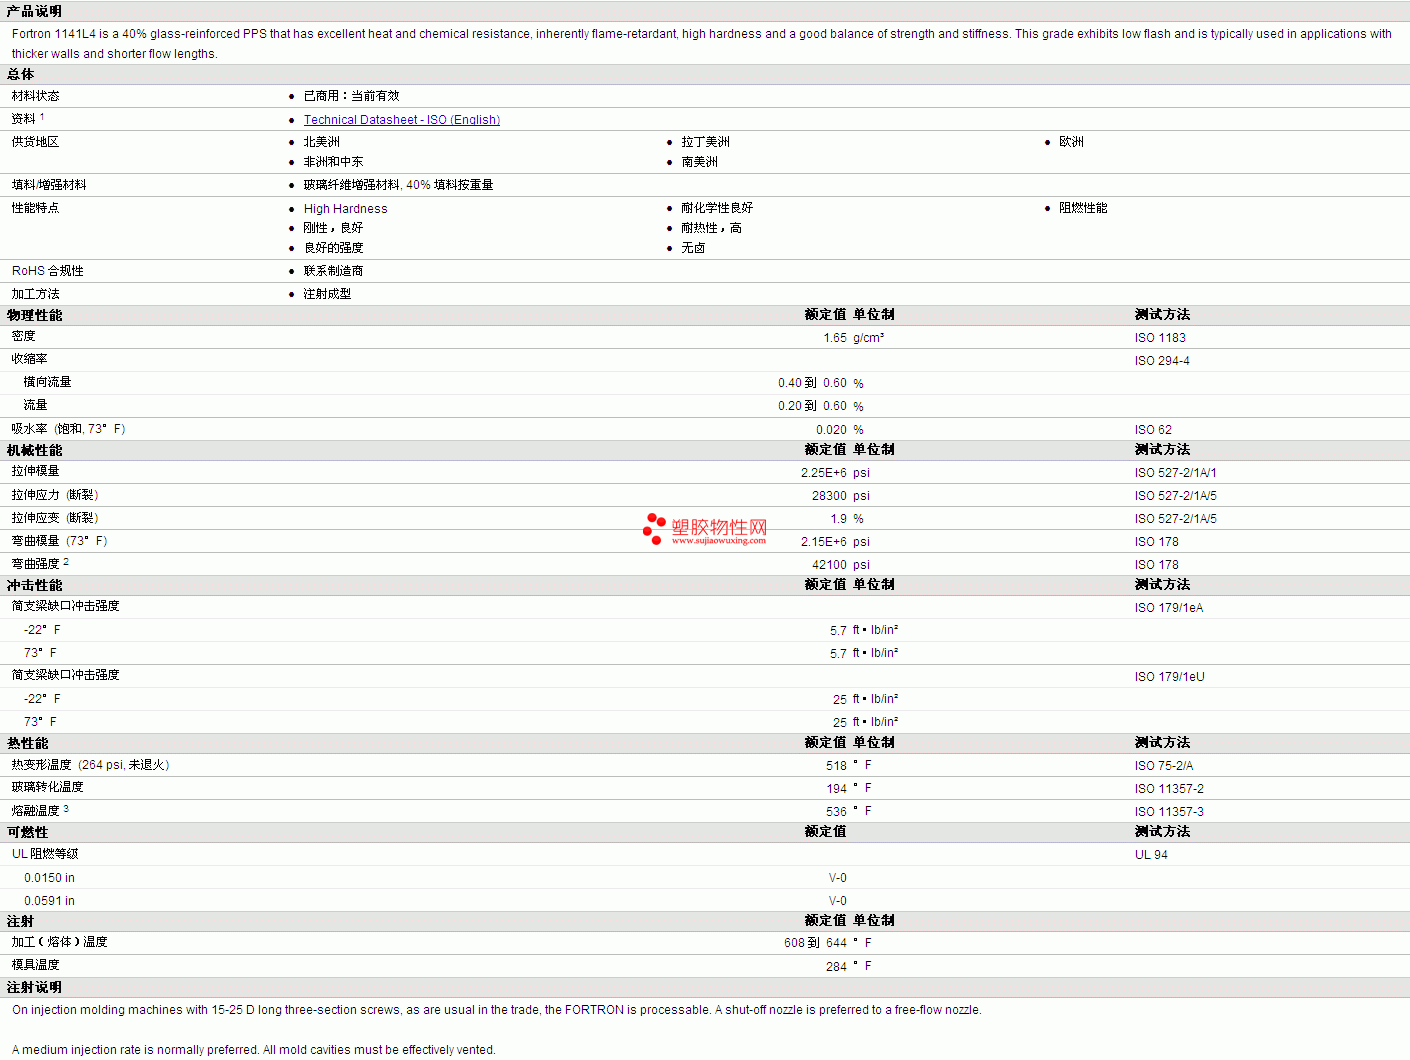Image resolution: width=1410 pixels, height=1060 pixels.
Task: Select the 模具温度 row label
Action: 35,965
